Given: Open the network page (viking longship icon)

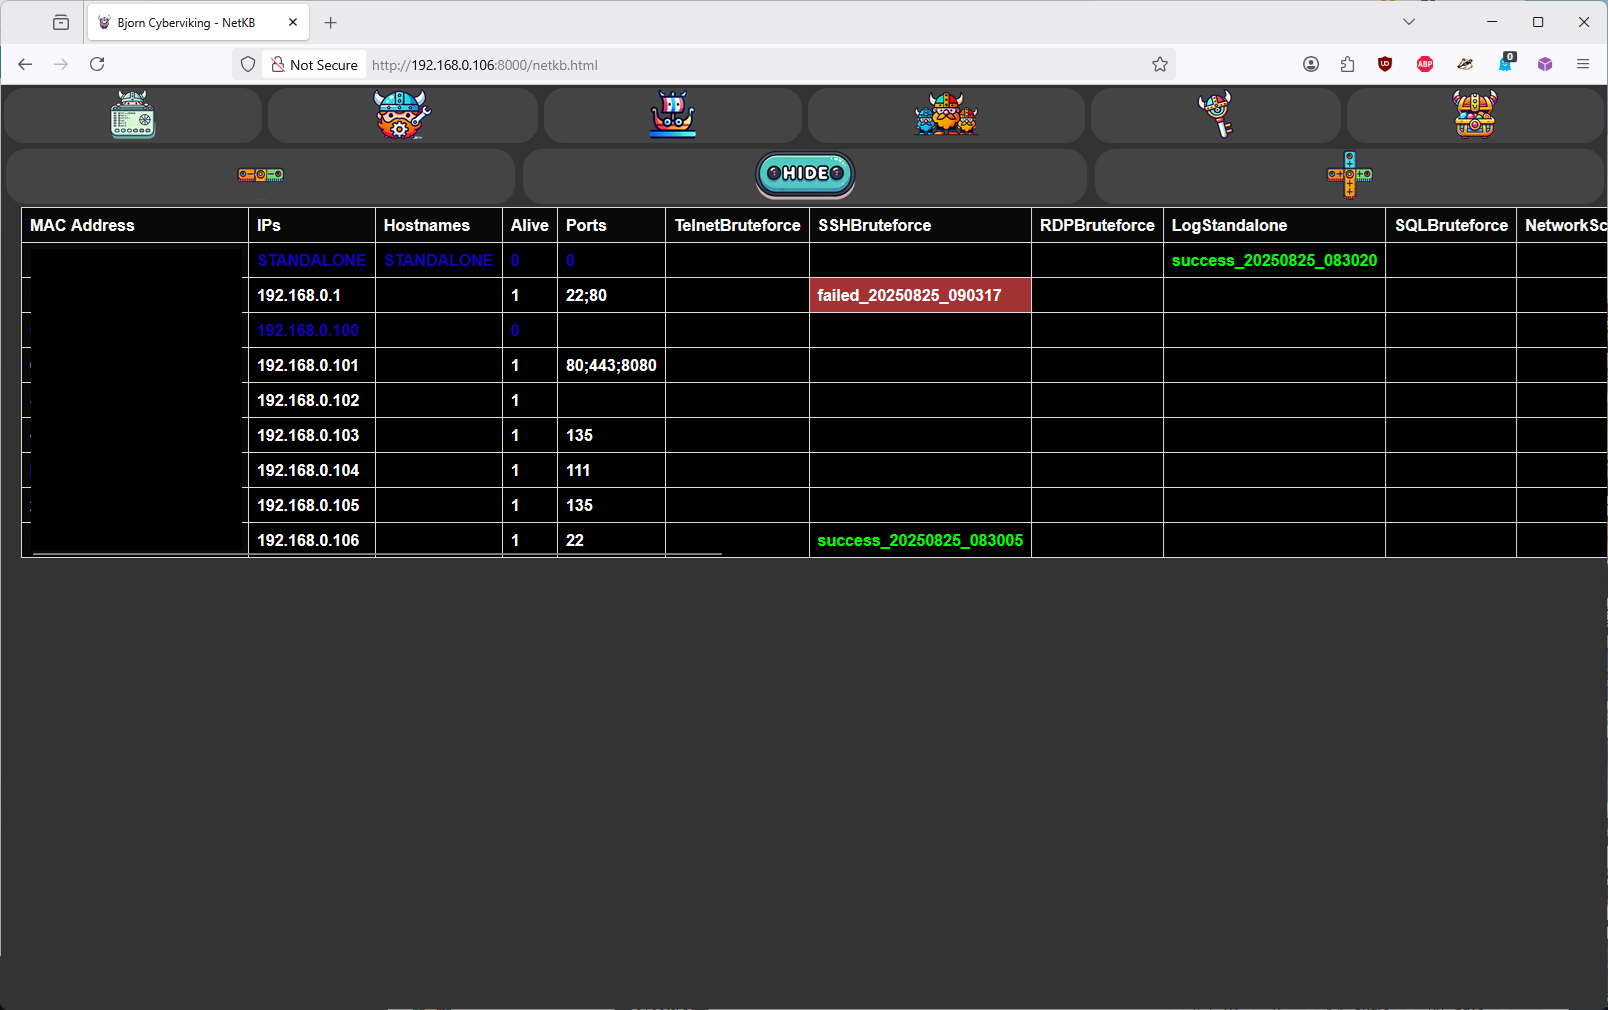Looking at the screenshot, I should [x=673, y=115].
